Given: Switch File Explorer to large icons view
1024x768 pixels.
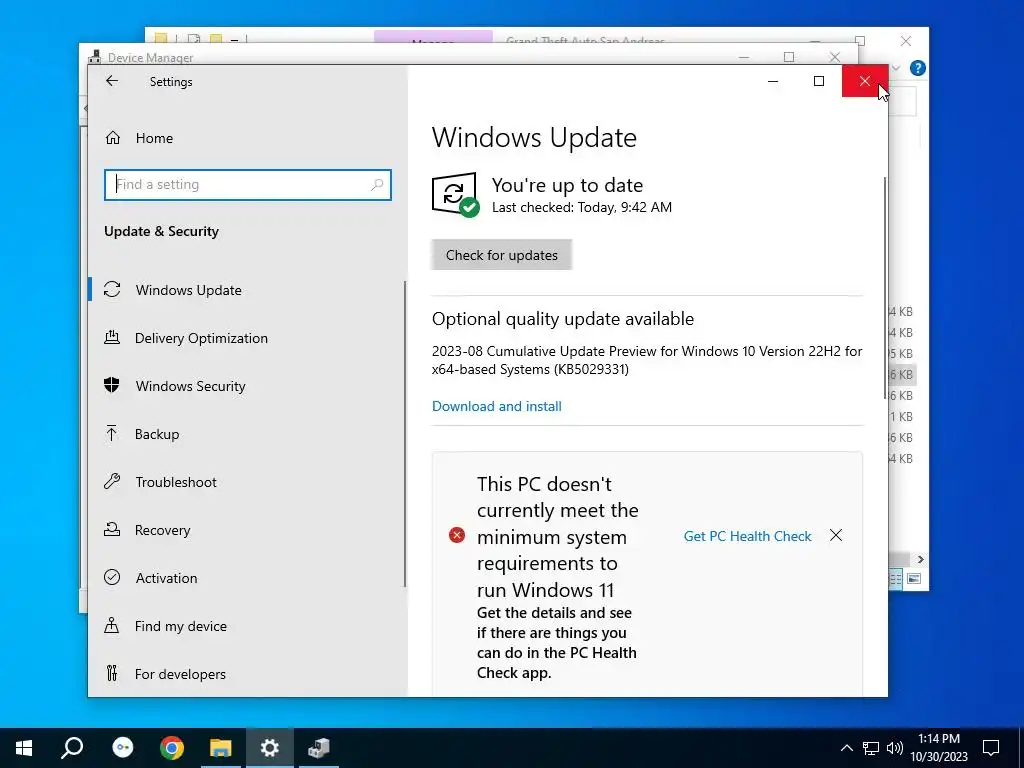Looking at the screenshot, I should coord(914,579).
